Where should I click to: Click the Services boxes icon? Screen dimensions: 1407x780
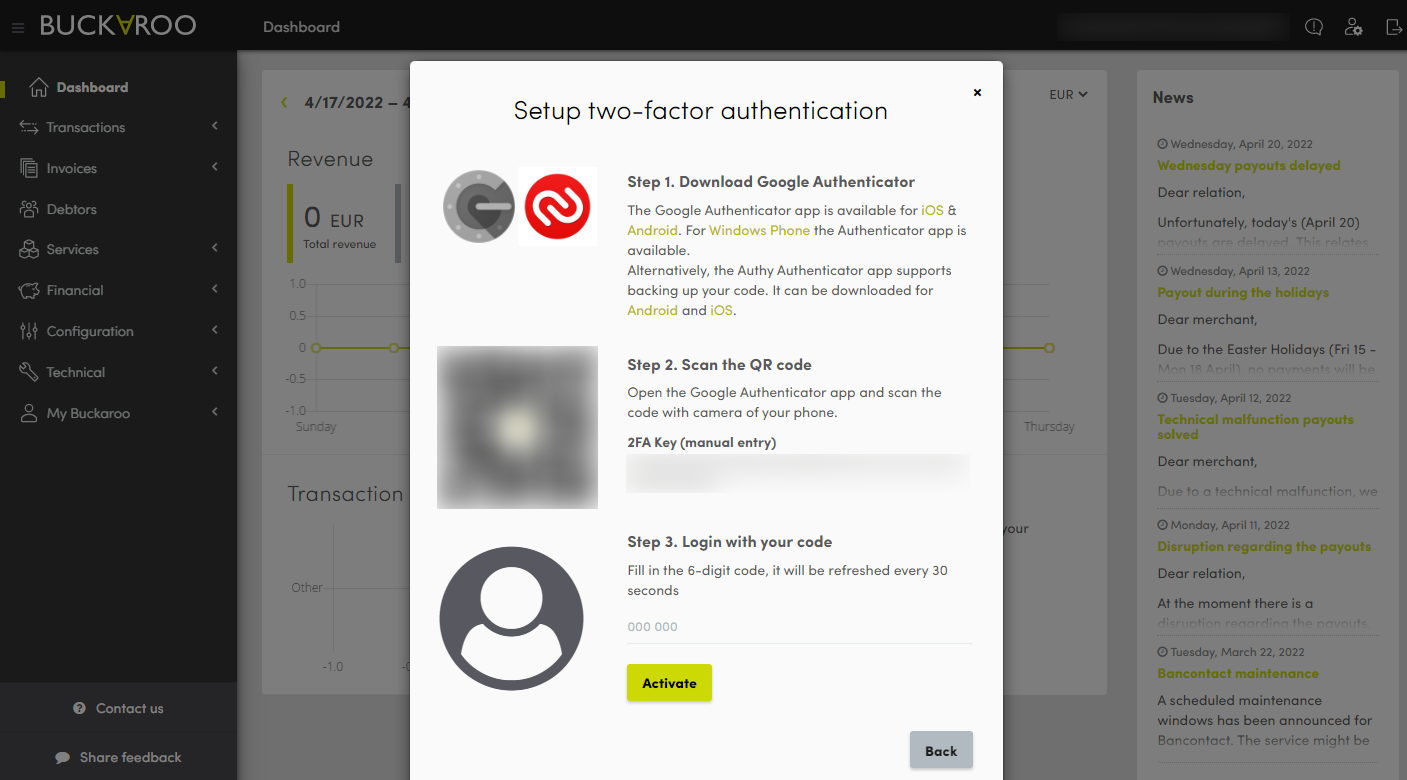pos(29,249)
